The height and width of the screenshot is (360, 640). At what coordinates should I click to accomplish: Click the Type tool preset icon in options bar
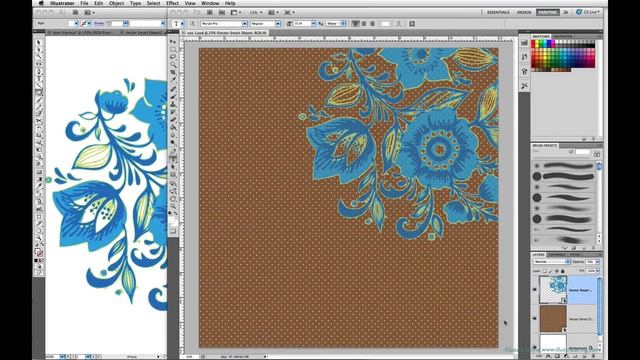pyautogui.click(x=176, y=24)
